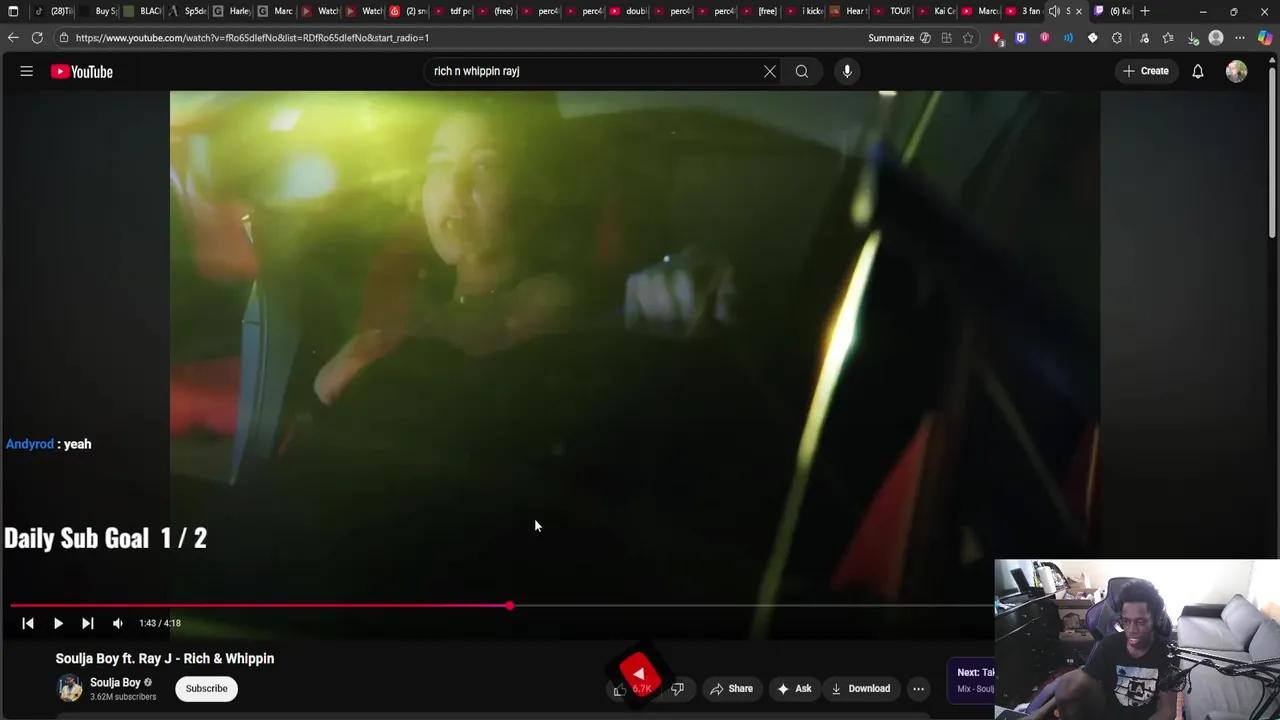
Task: Open the Soulja Boy channel avatar
Action: 70,688
